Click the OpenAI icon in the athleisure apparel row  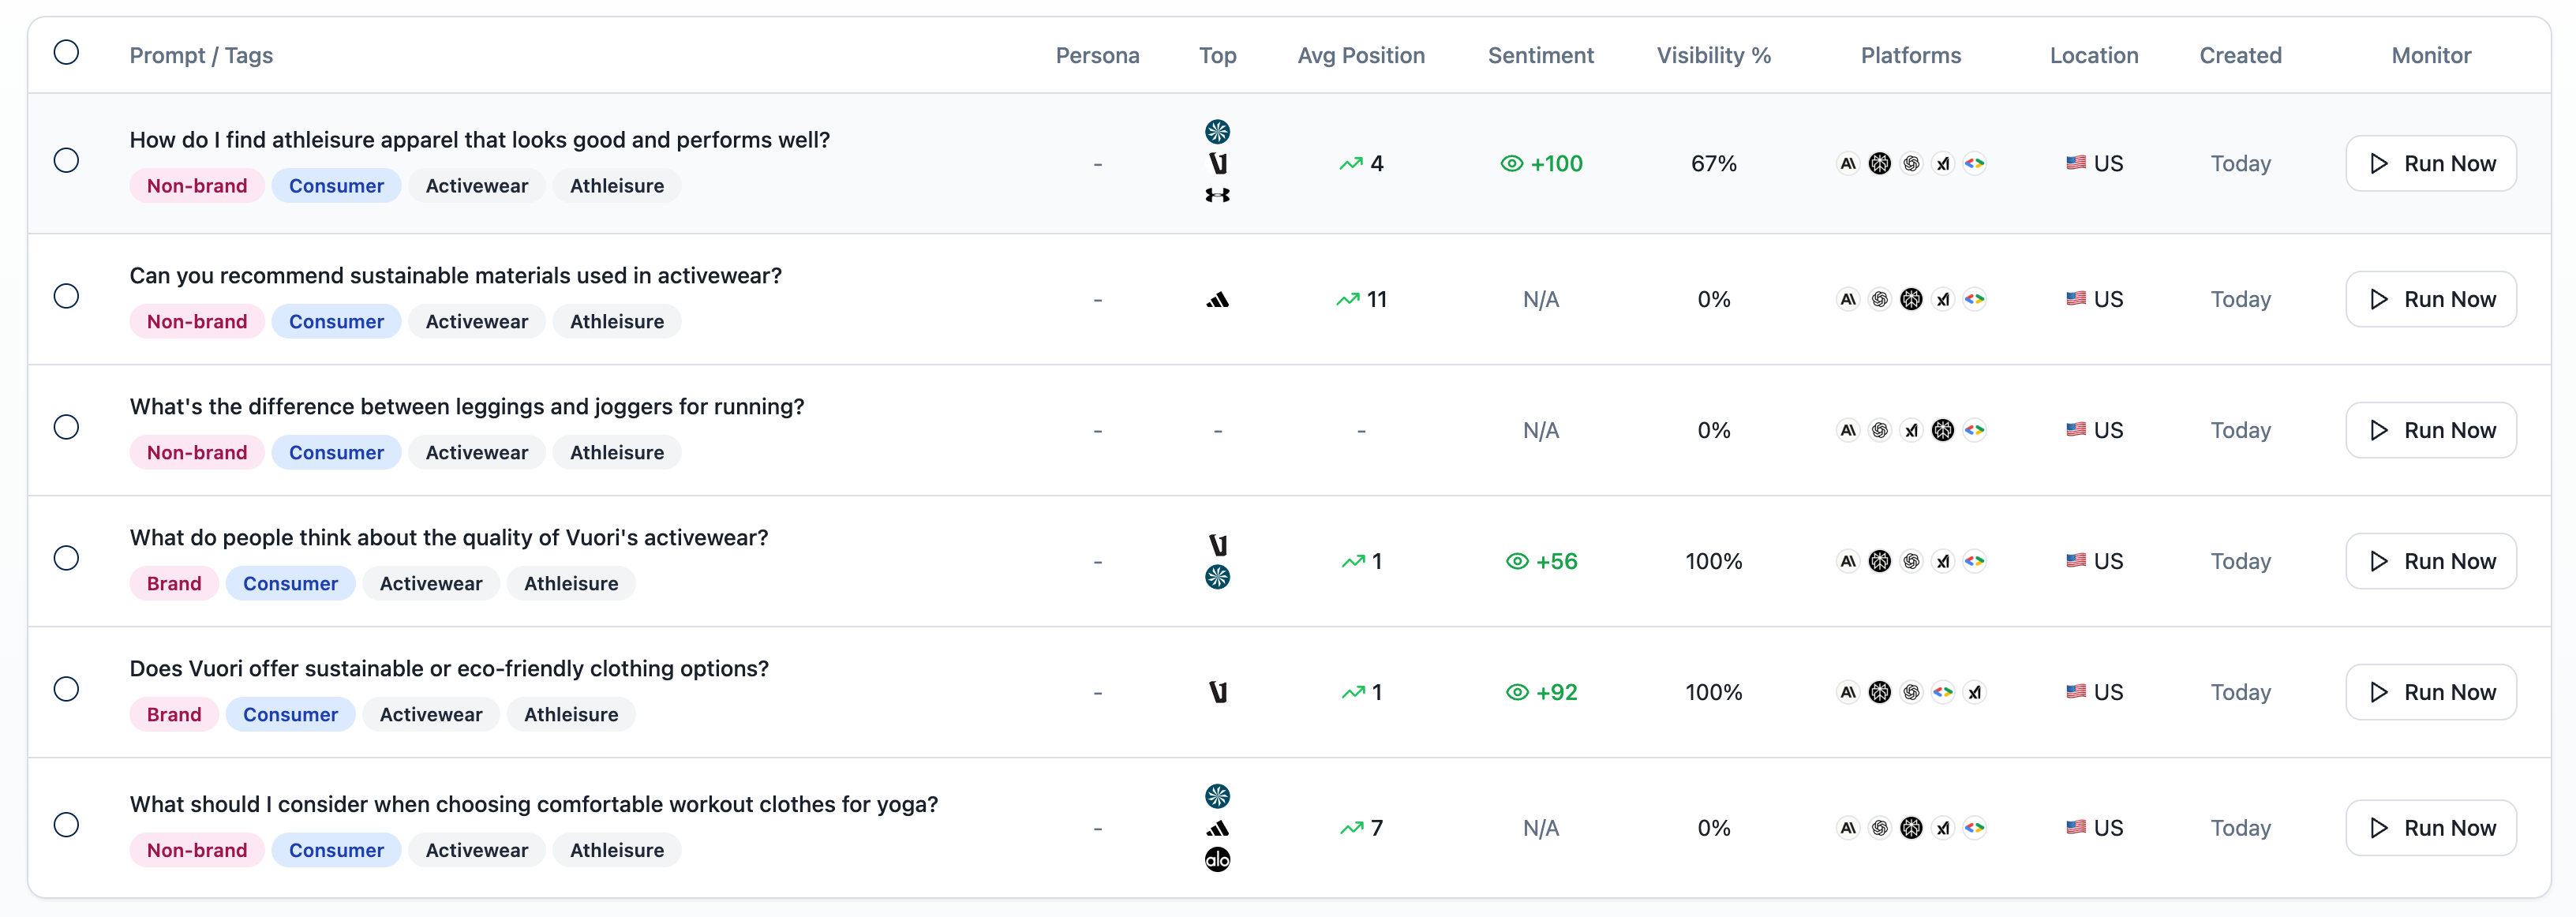pyautogui.click(x=1911, y=163)
